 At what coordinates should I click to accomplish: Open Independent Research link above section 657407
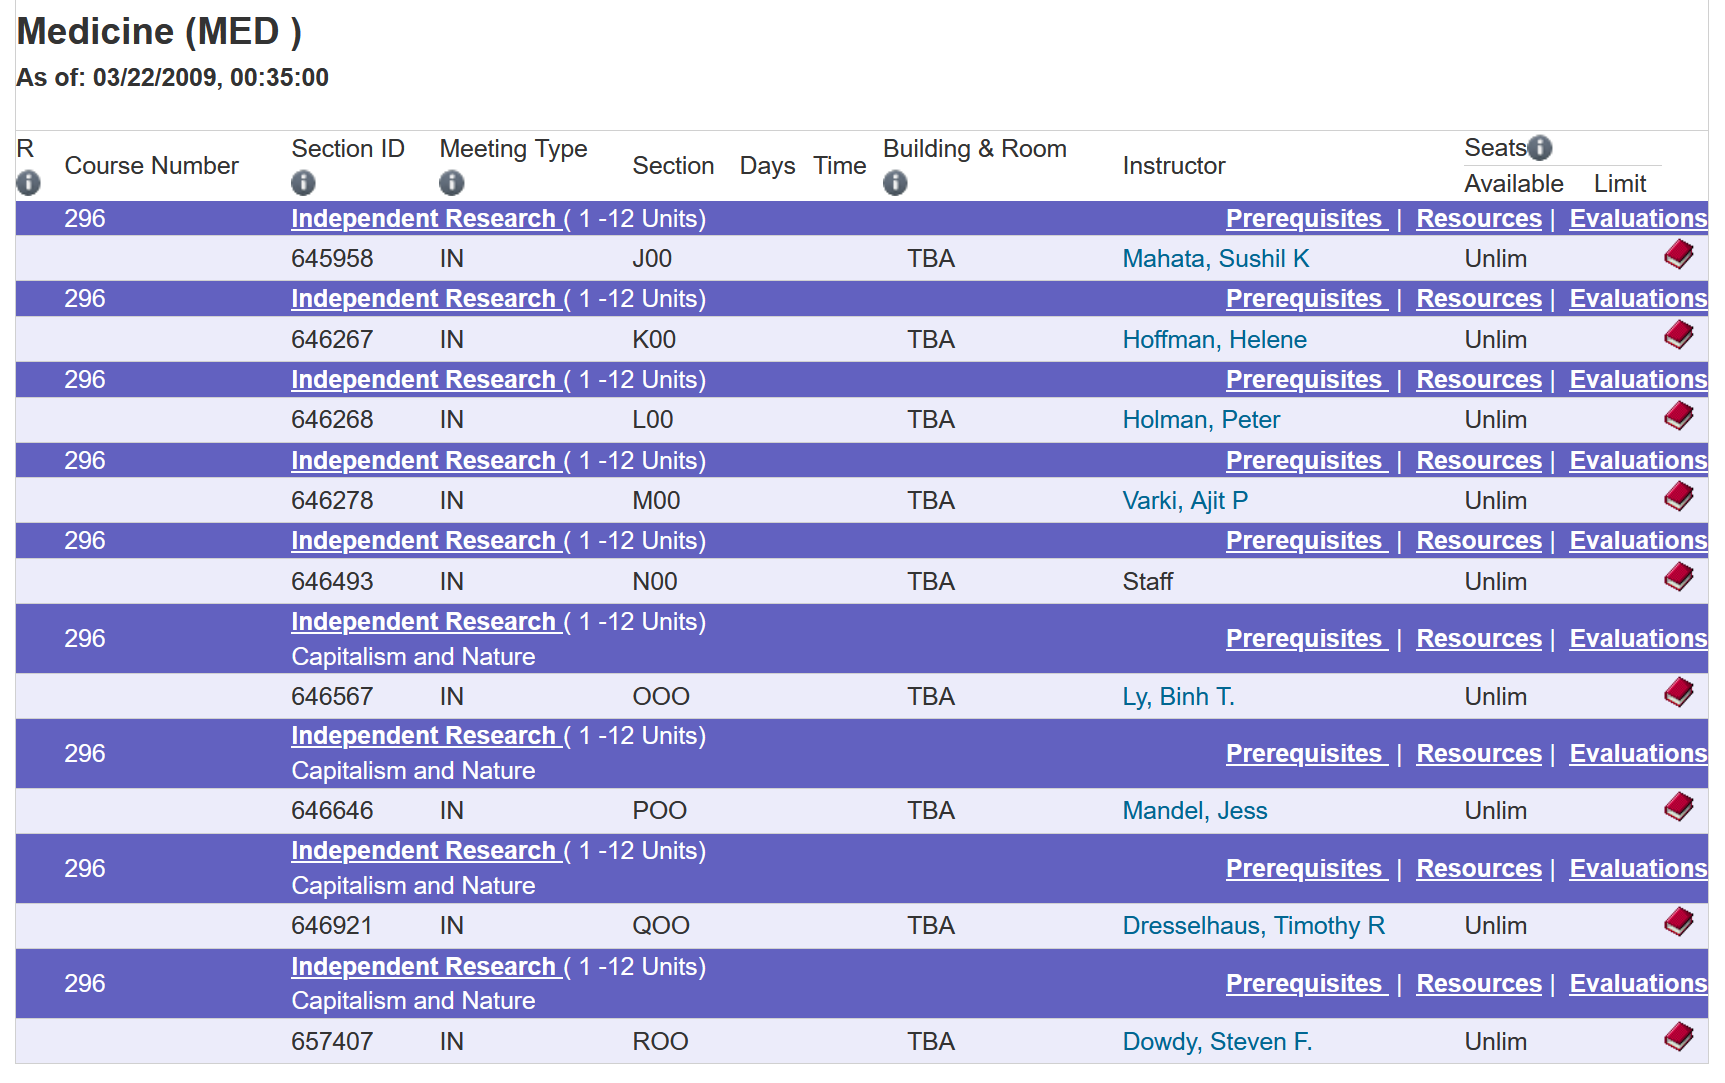424,966
